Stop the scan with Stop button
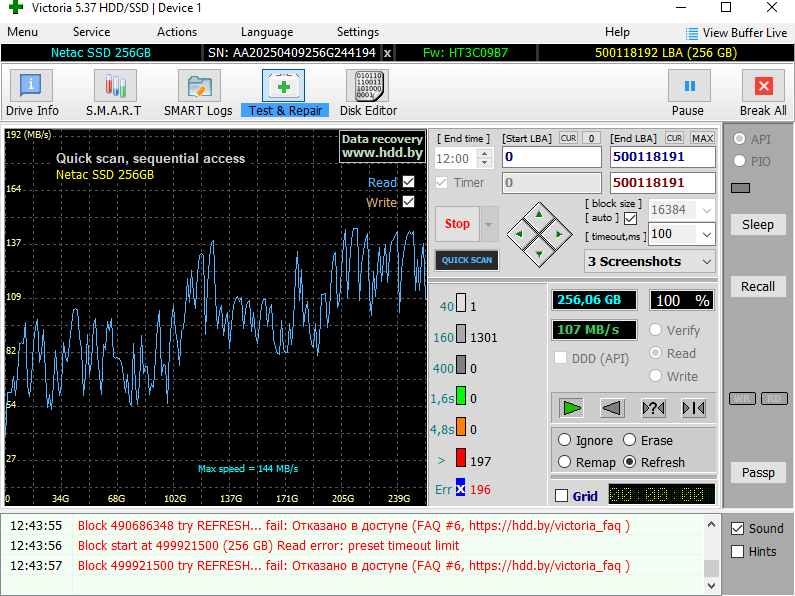 pyautogui.click(x=457, y=224)
